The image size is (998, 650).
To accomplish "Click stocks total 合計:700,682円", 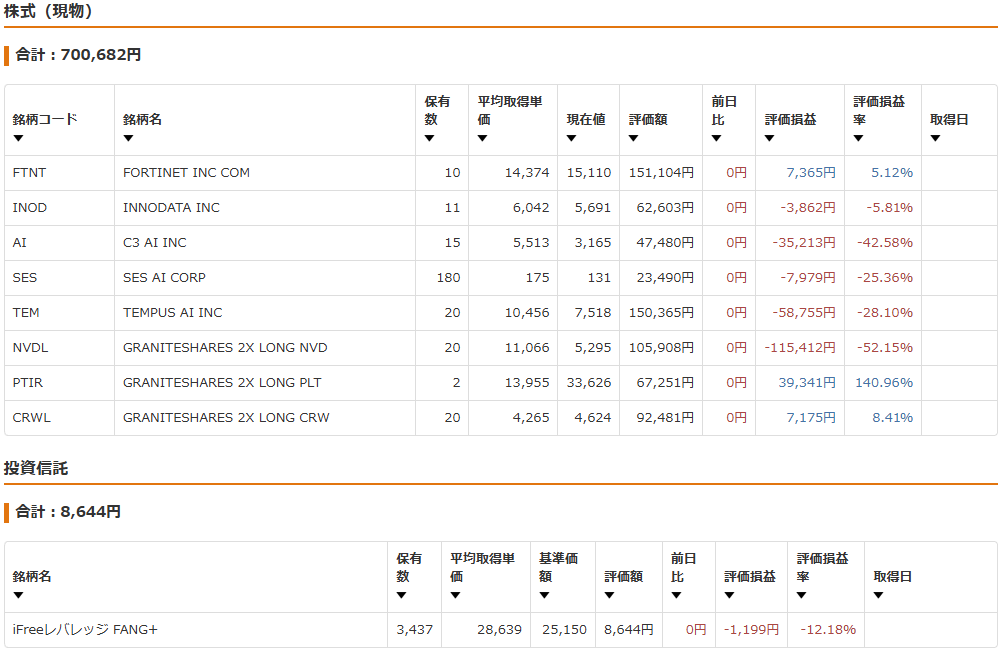I will [x=78, y=55].
